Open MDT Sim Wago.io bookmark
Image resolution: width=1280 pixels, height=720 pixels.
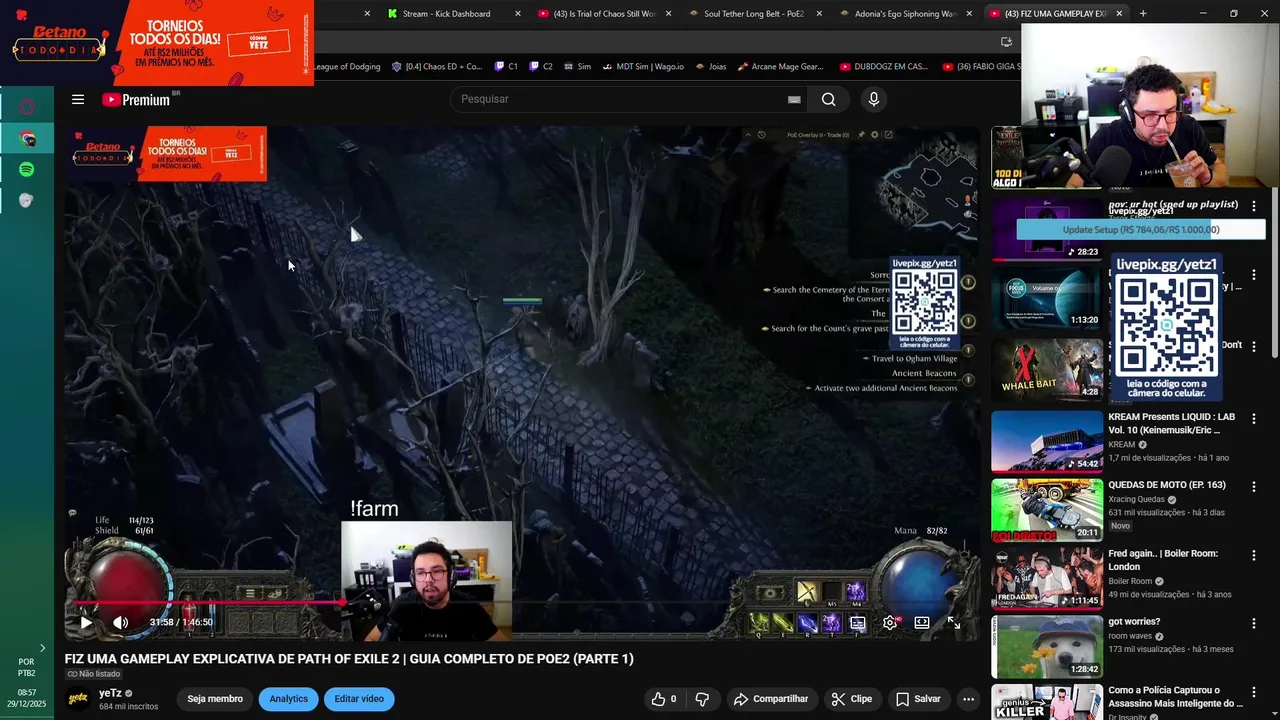pyautogui.click(x=642, y=67)
